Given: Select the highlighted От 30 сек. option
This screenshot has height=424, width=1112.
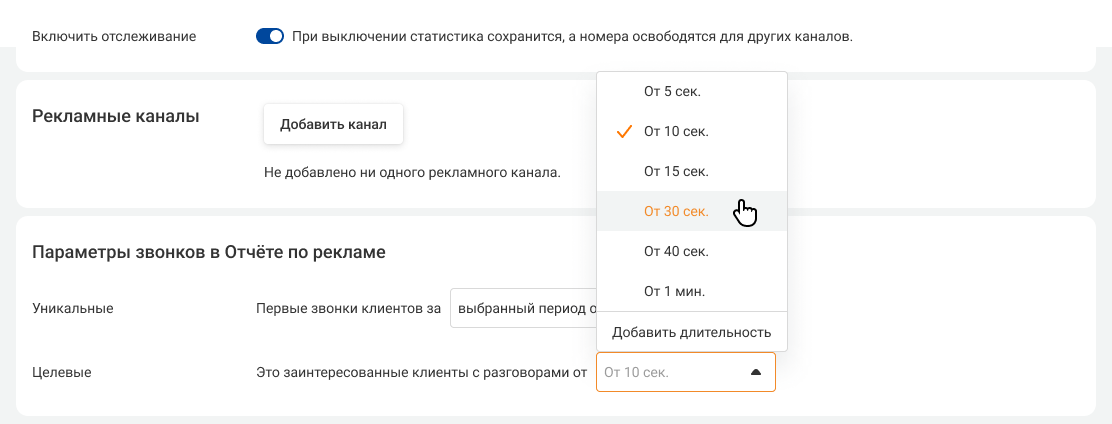Looking at the screenshot, I should (x=676, y=211).
